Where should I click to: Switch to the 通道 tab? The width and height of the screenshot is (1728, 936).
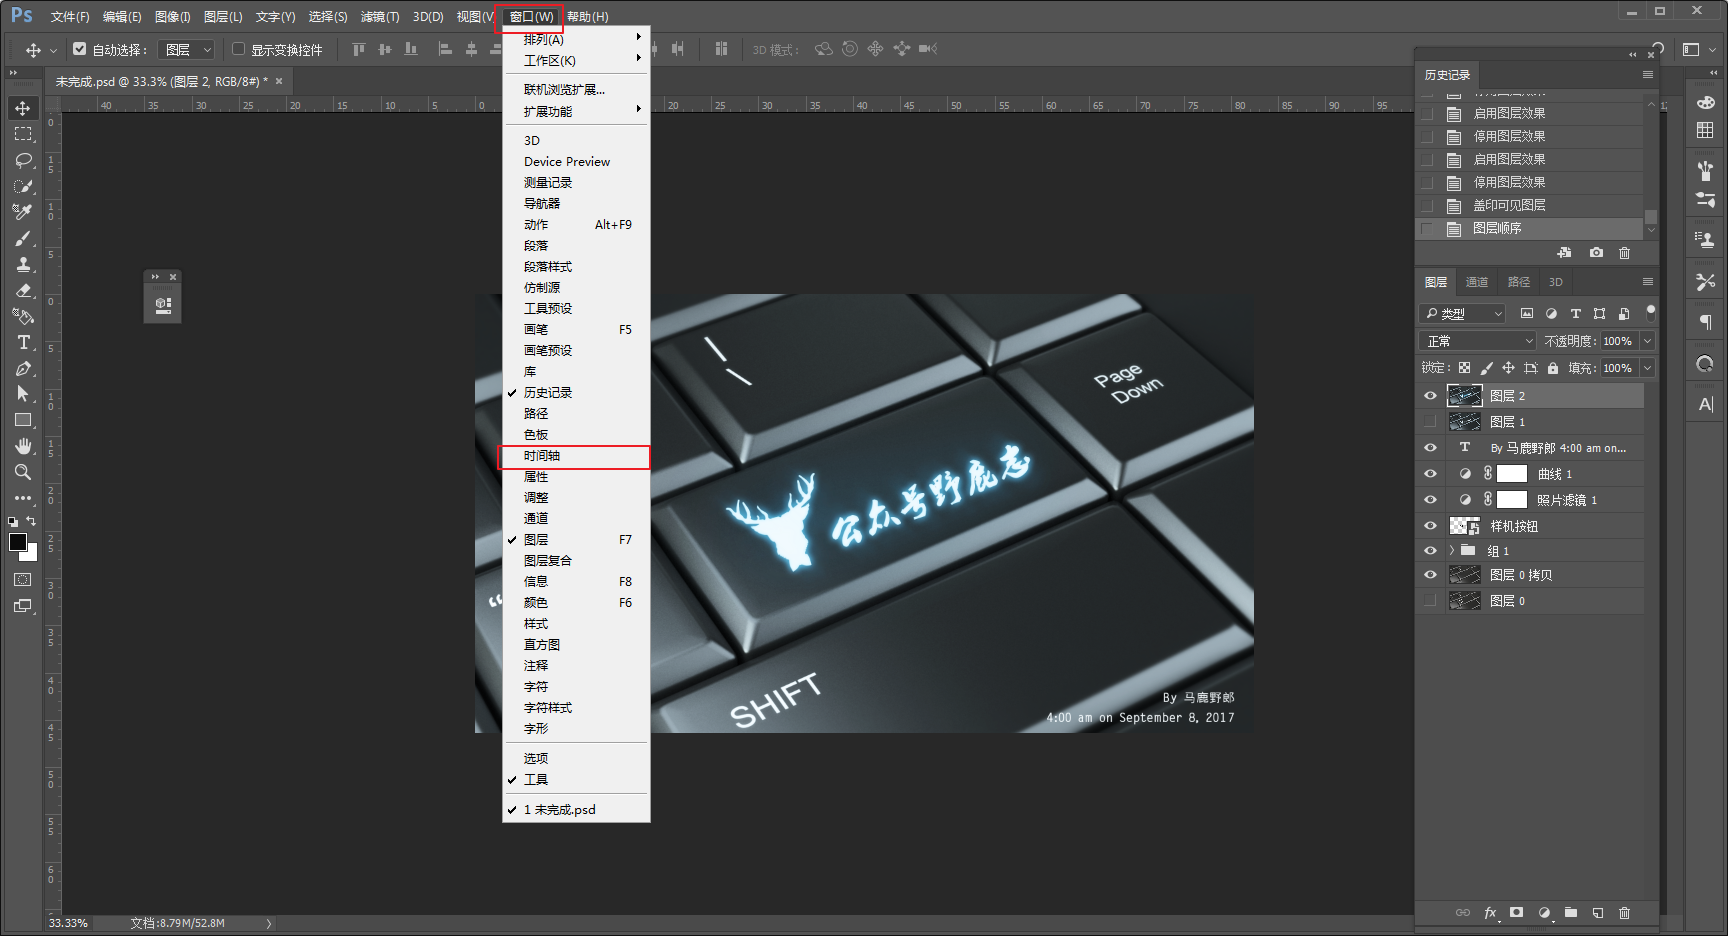coord(1477,282)
